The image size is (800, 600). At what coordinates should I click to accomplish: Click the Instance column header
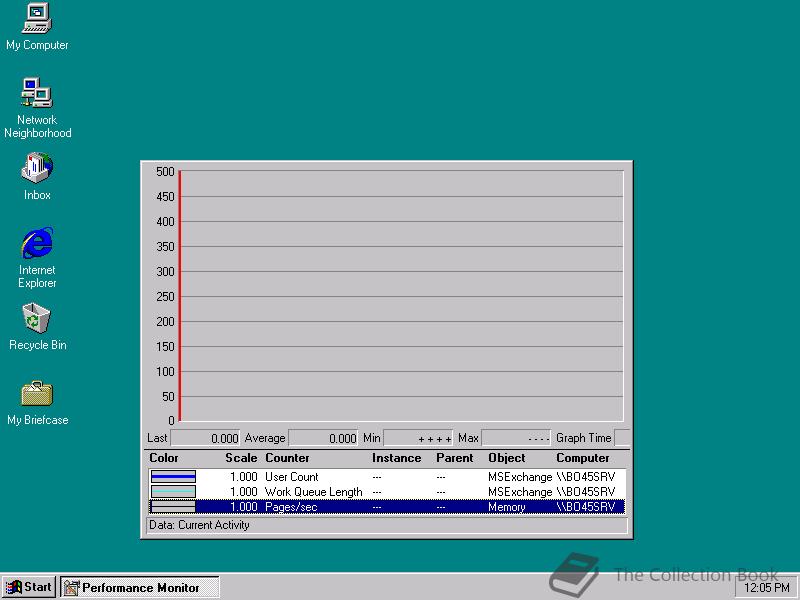(x=396, y=458)
